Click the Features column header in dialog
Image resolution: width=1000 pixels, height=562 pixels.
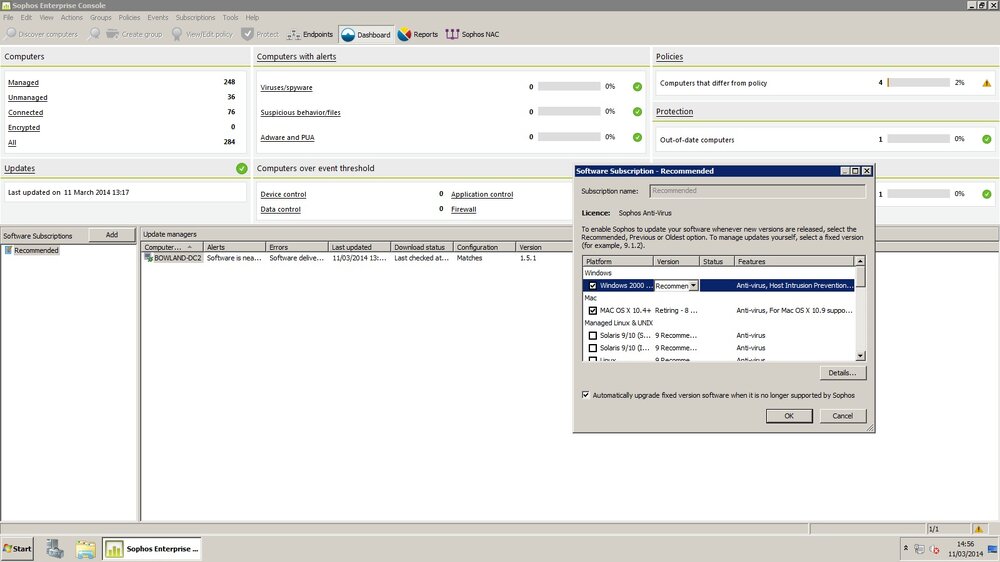pyautogui.click(x=794, y=262)
